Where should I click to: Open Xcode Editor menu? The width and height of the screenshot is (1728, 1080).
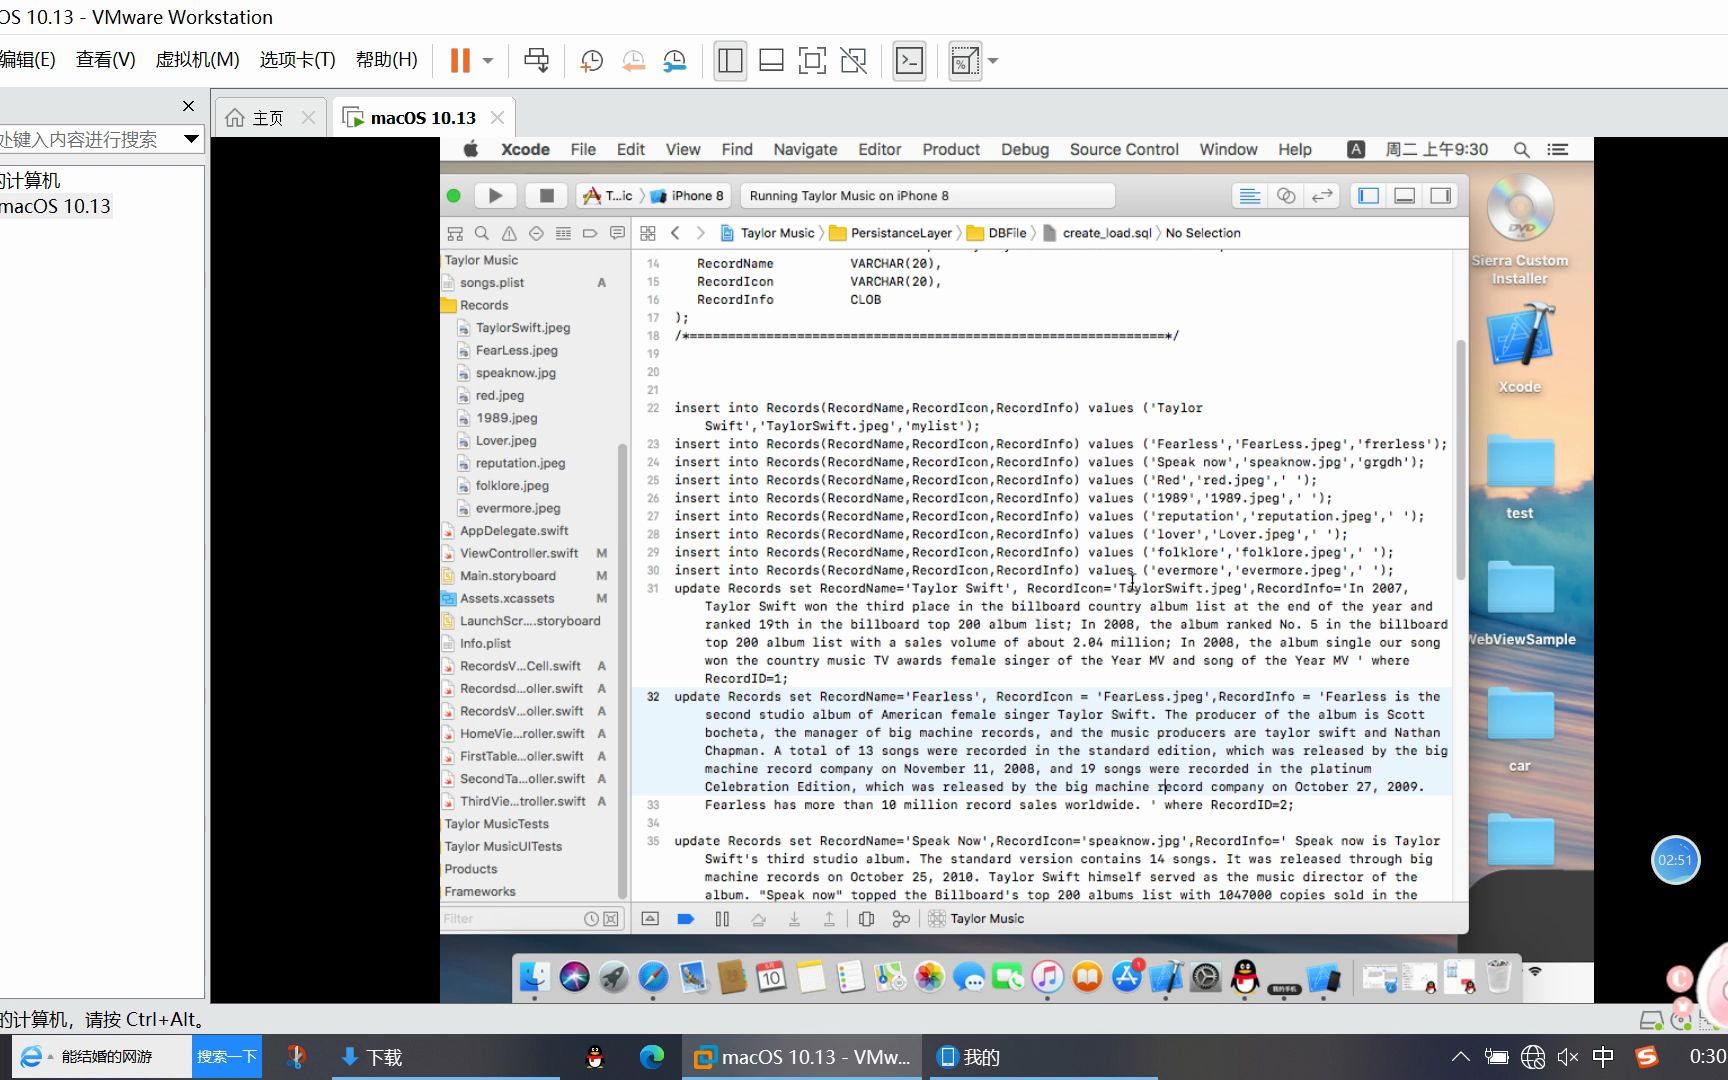[879, 149]
